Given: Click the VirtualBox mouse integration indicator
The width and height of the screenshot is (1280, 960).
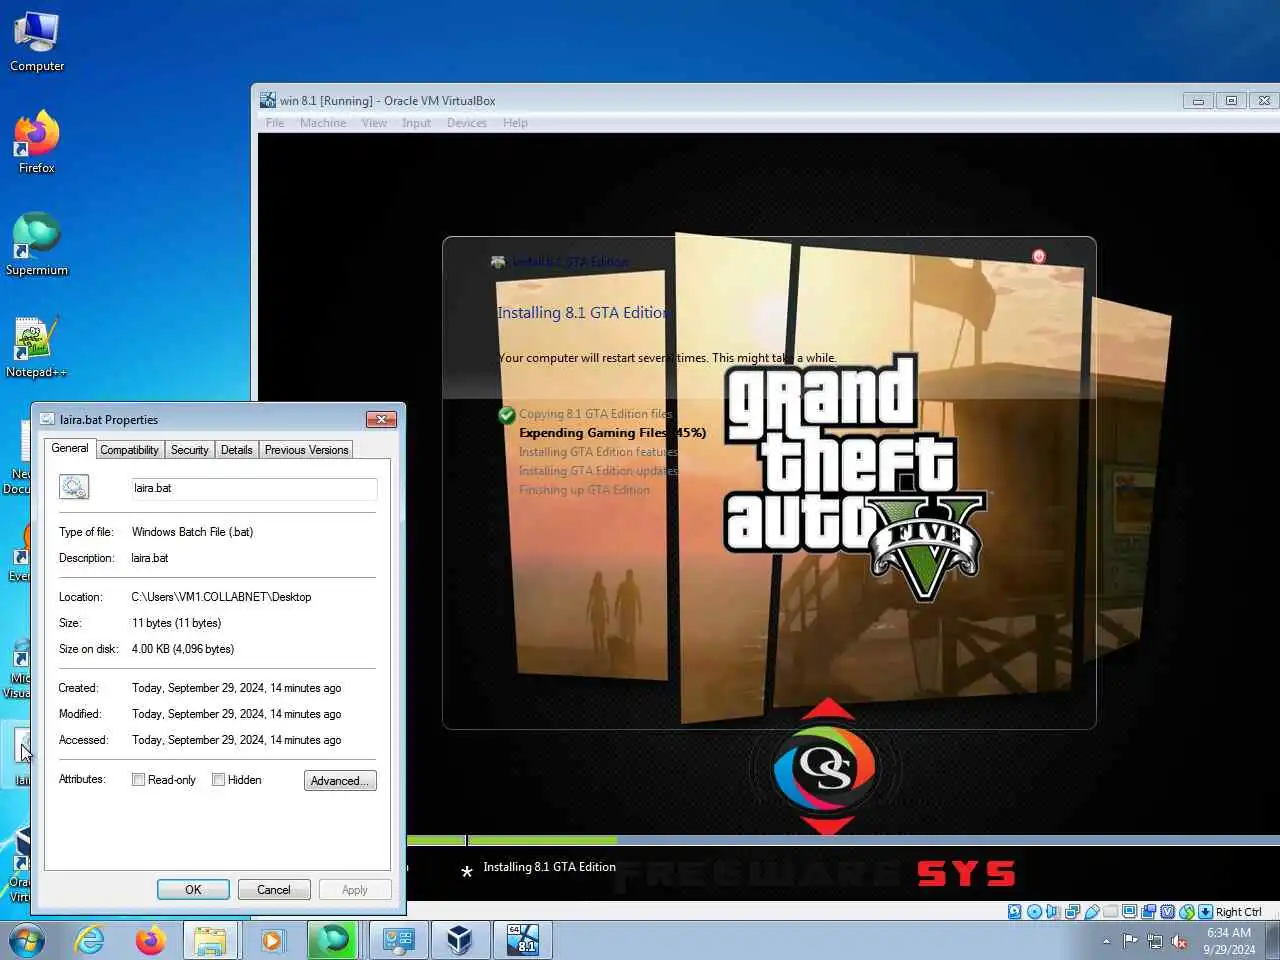Looking at the screenshot, I should (1186, 911).
